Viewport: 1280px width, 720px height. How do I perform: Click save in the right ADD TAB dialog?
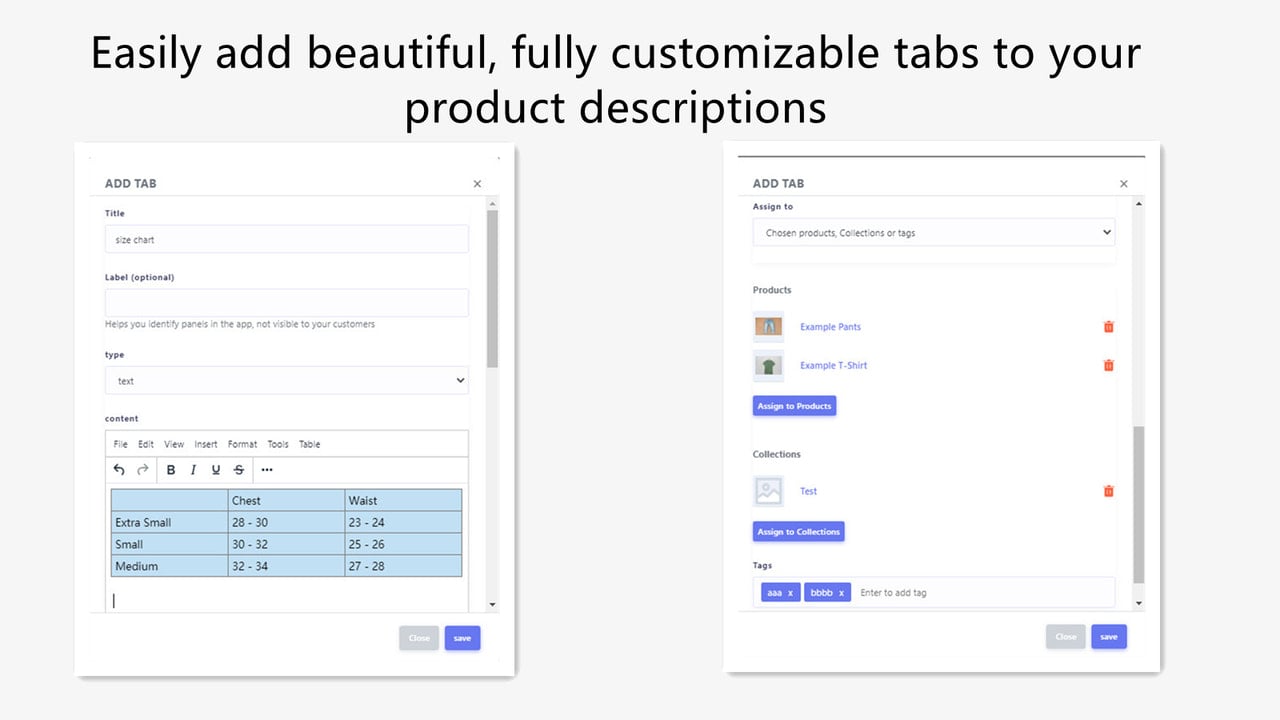(1109, 636)
